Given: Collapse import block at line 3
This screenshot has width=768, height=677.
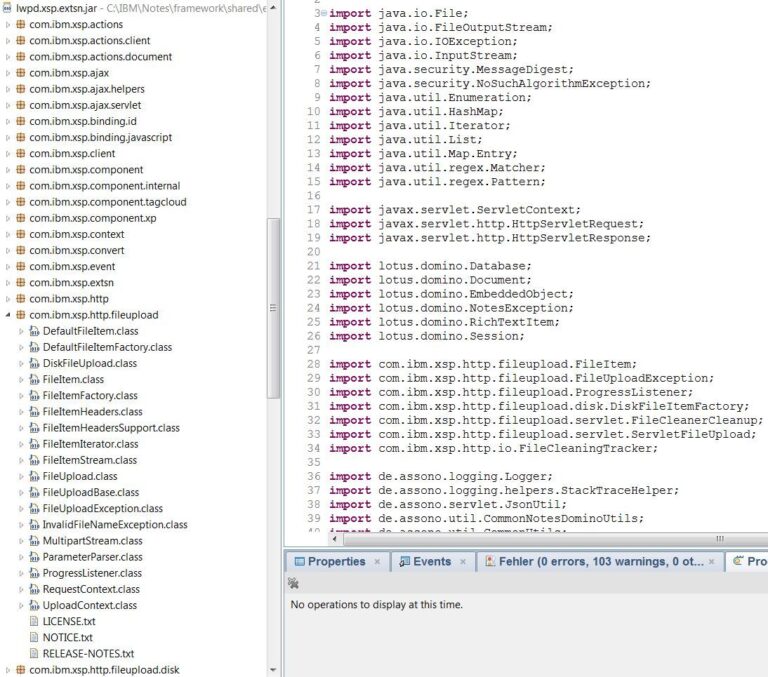Looking at the screenshot, I should [x=324, y=13].
